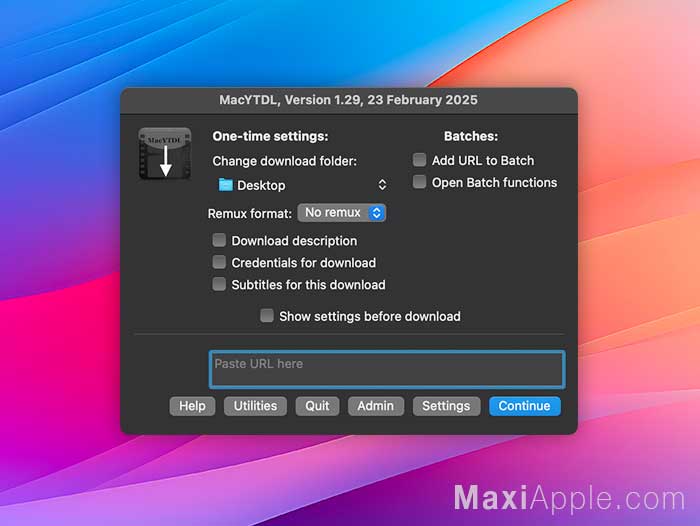700x526 pixels.
Task: Tick the Open Batch functions checkbox
Action: tap(419, 182)
